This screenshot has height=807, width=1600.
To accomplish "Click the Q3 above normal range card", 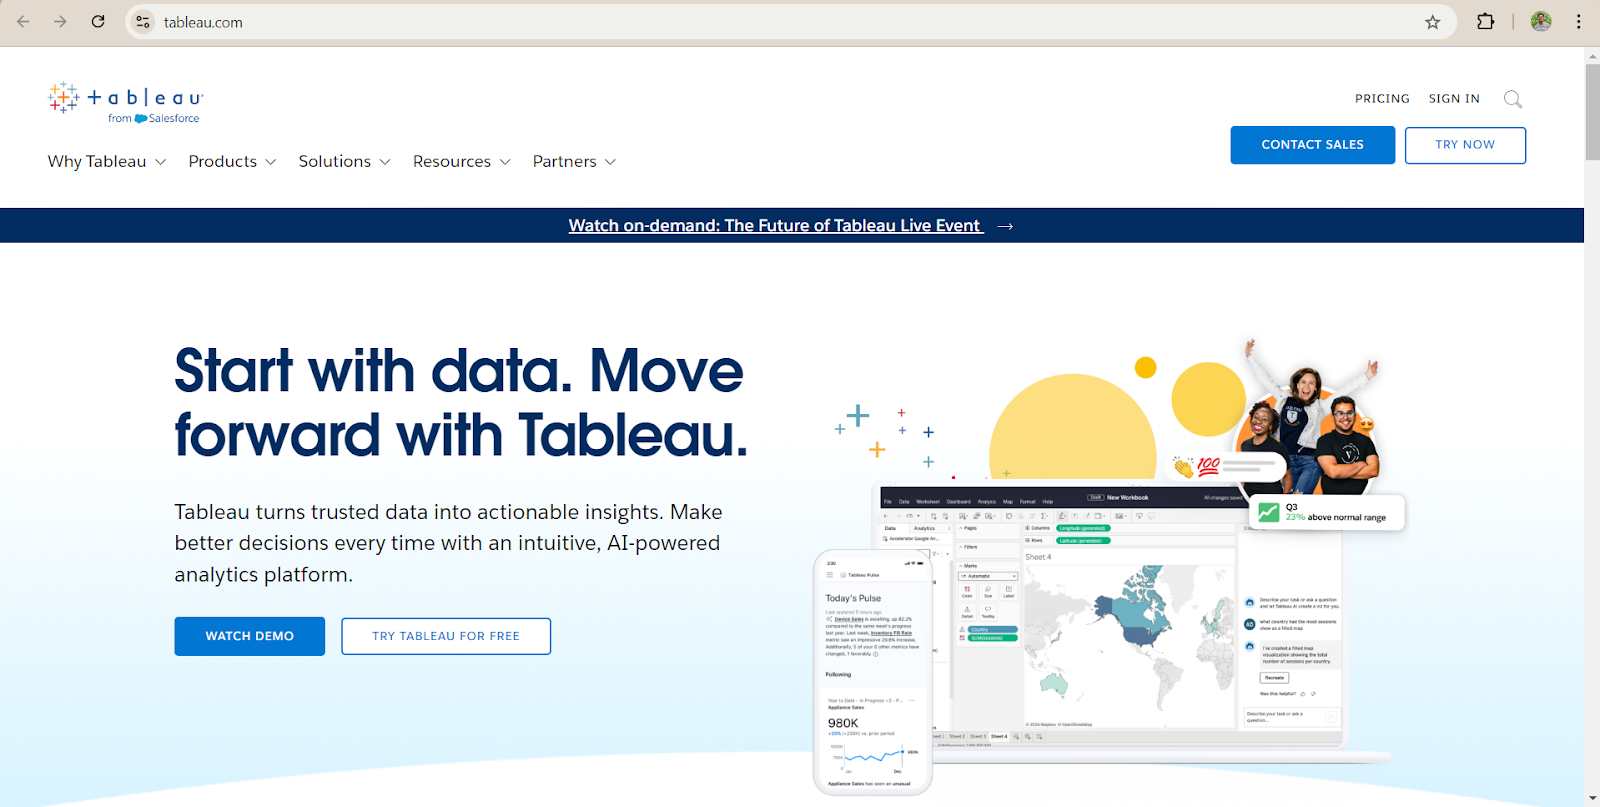I will pos(1328,513).
